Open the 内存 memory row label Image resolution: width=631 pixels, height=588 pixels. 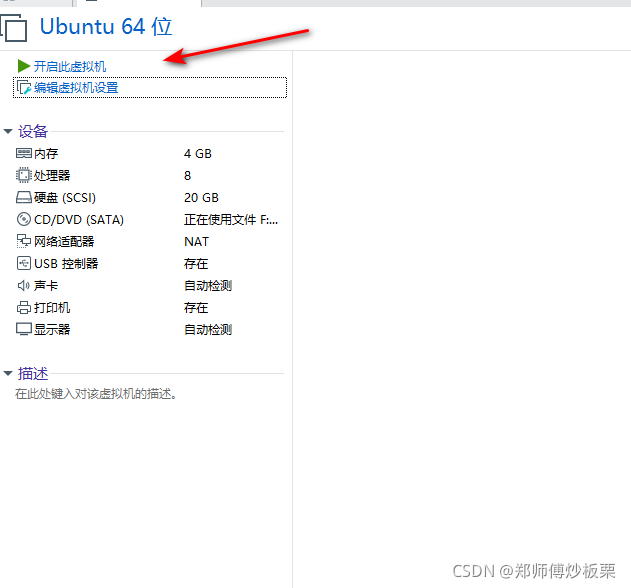point(46,154)
